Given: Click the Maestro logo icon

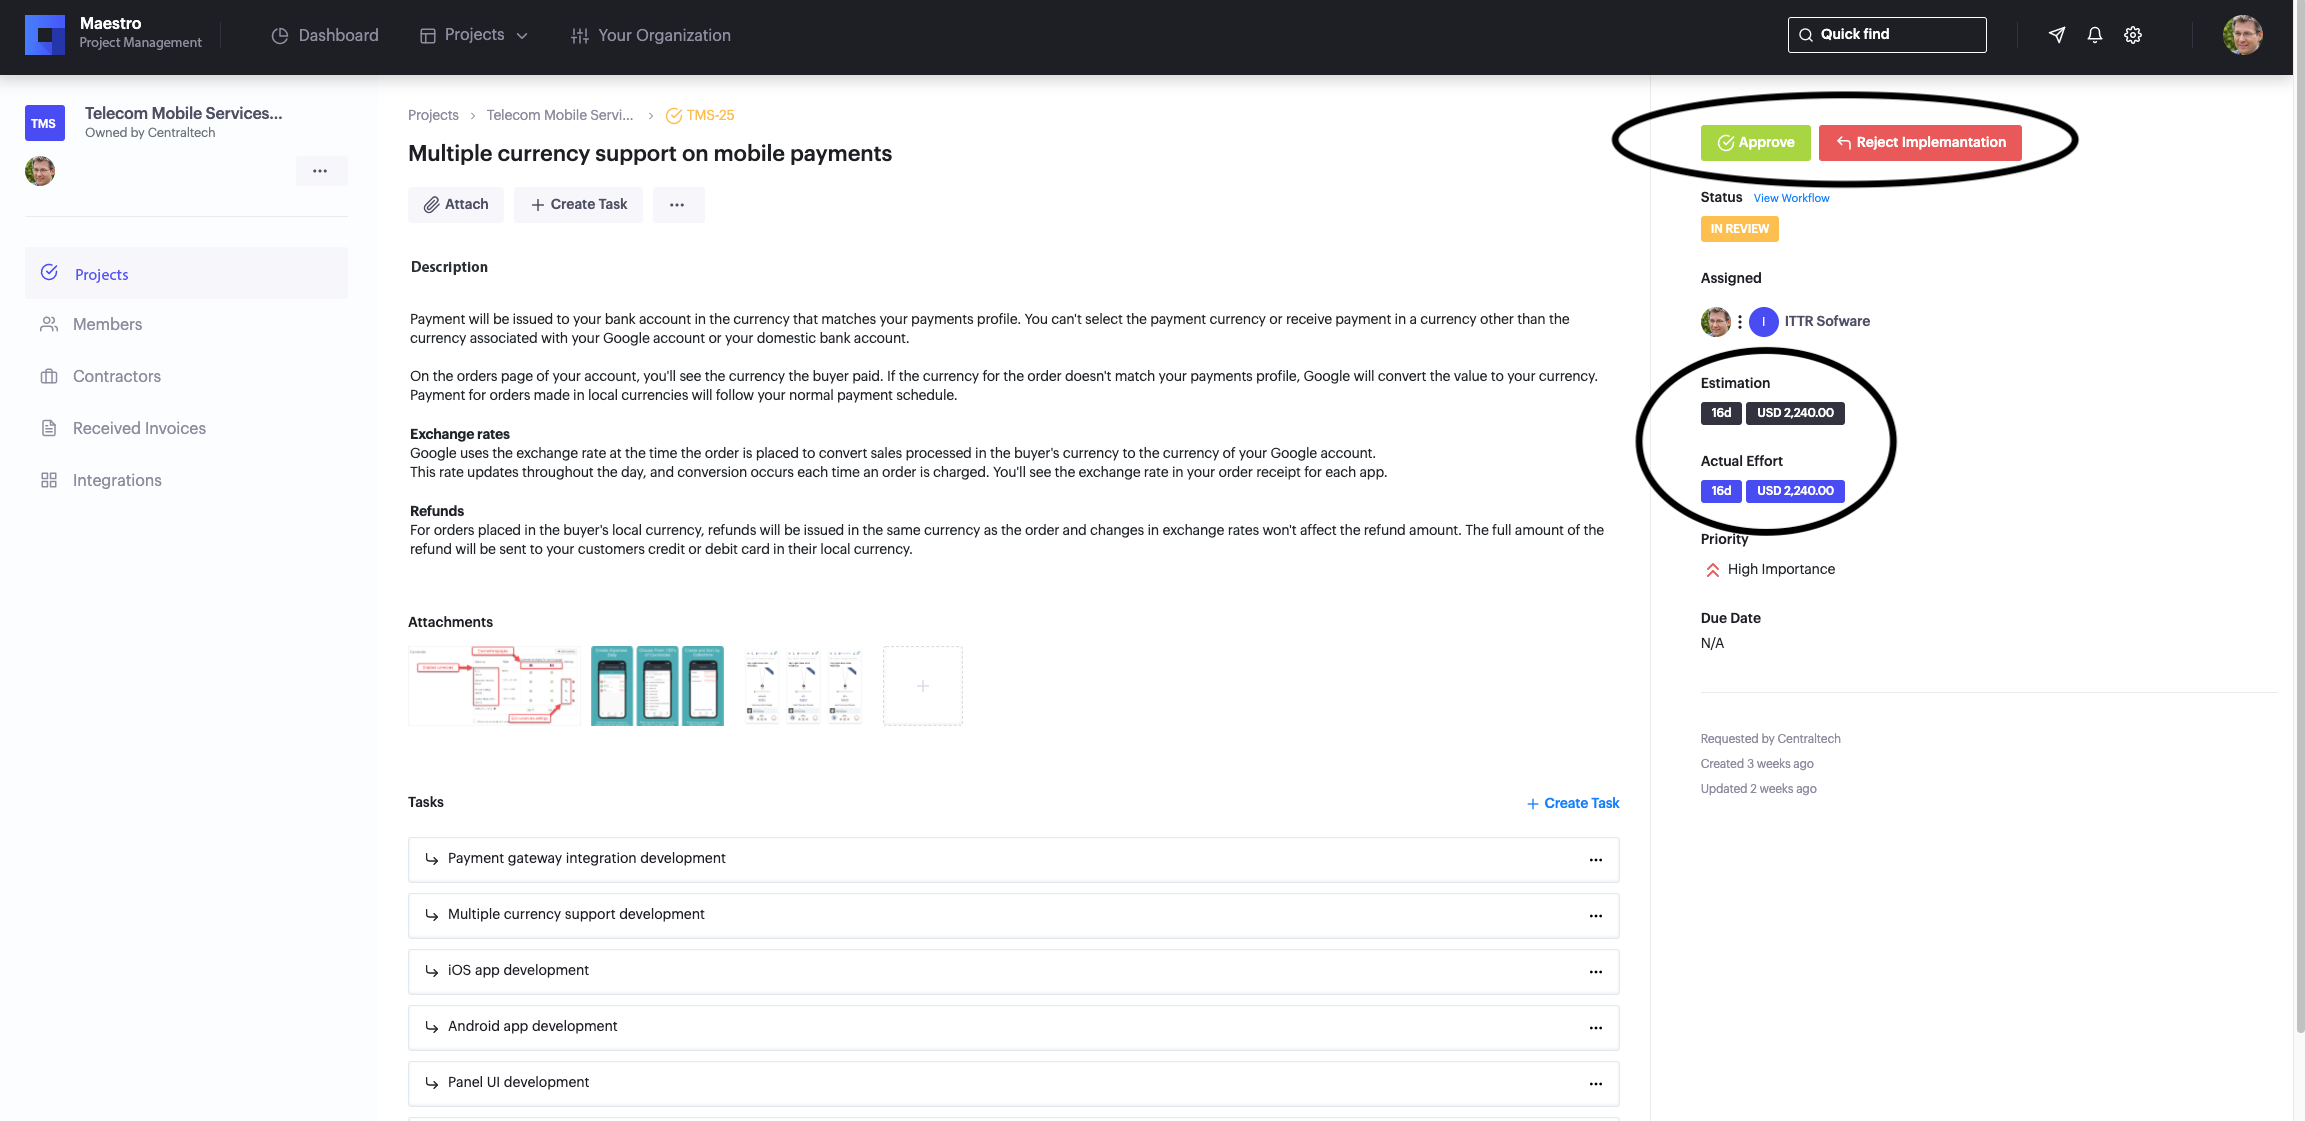Looking at the screenshot, I should pos(44,35).
